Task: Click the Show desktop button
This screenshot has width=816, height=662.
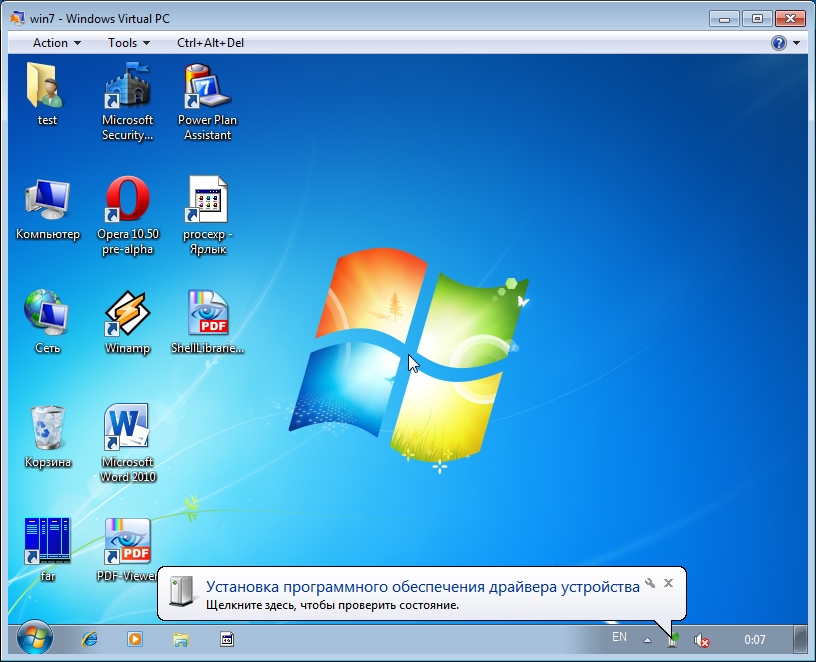Action: [800, 639]
